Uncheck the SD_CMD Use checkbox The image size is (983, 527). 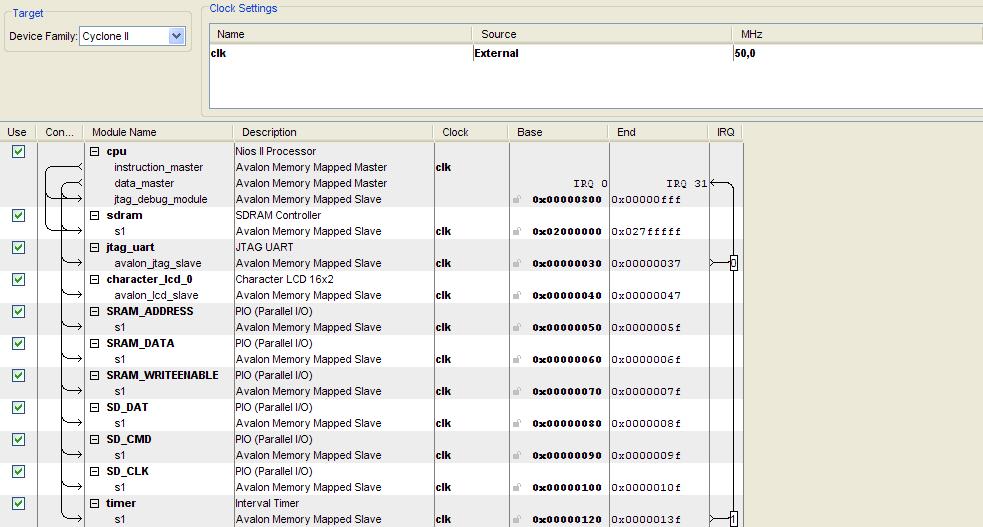pyautogui.click(x=19, y=439)
